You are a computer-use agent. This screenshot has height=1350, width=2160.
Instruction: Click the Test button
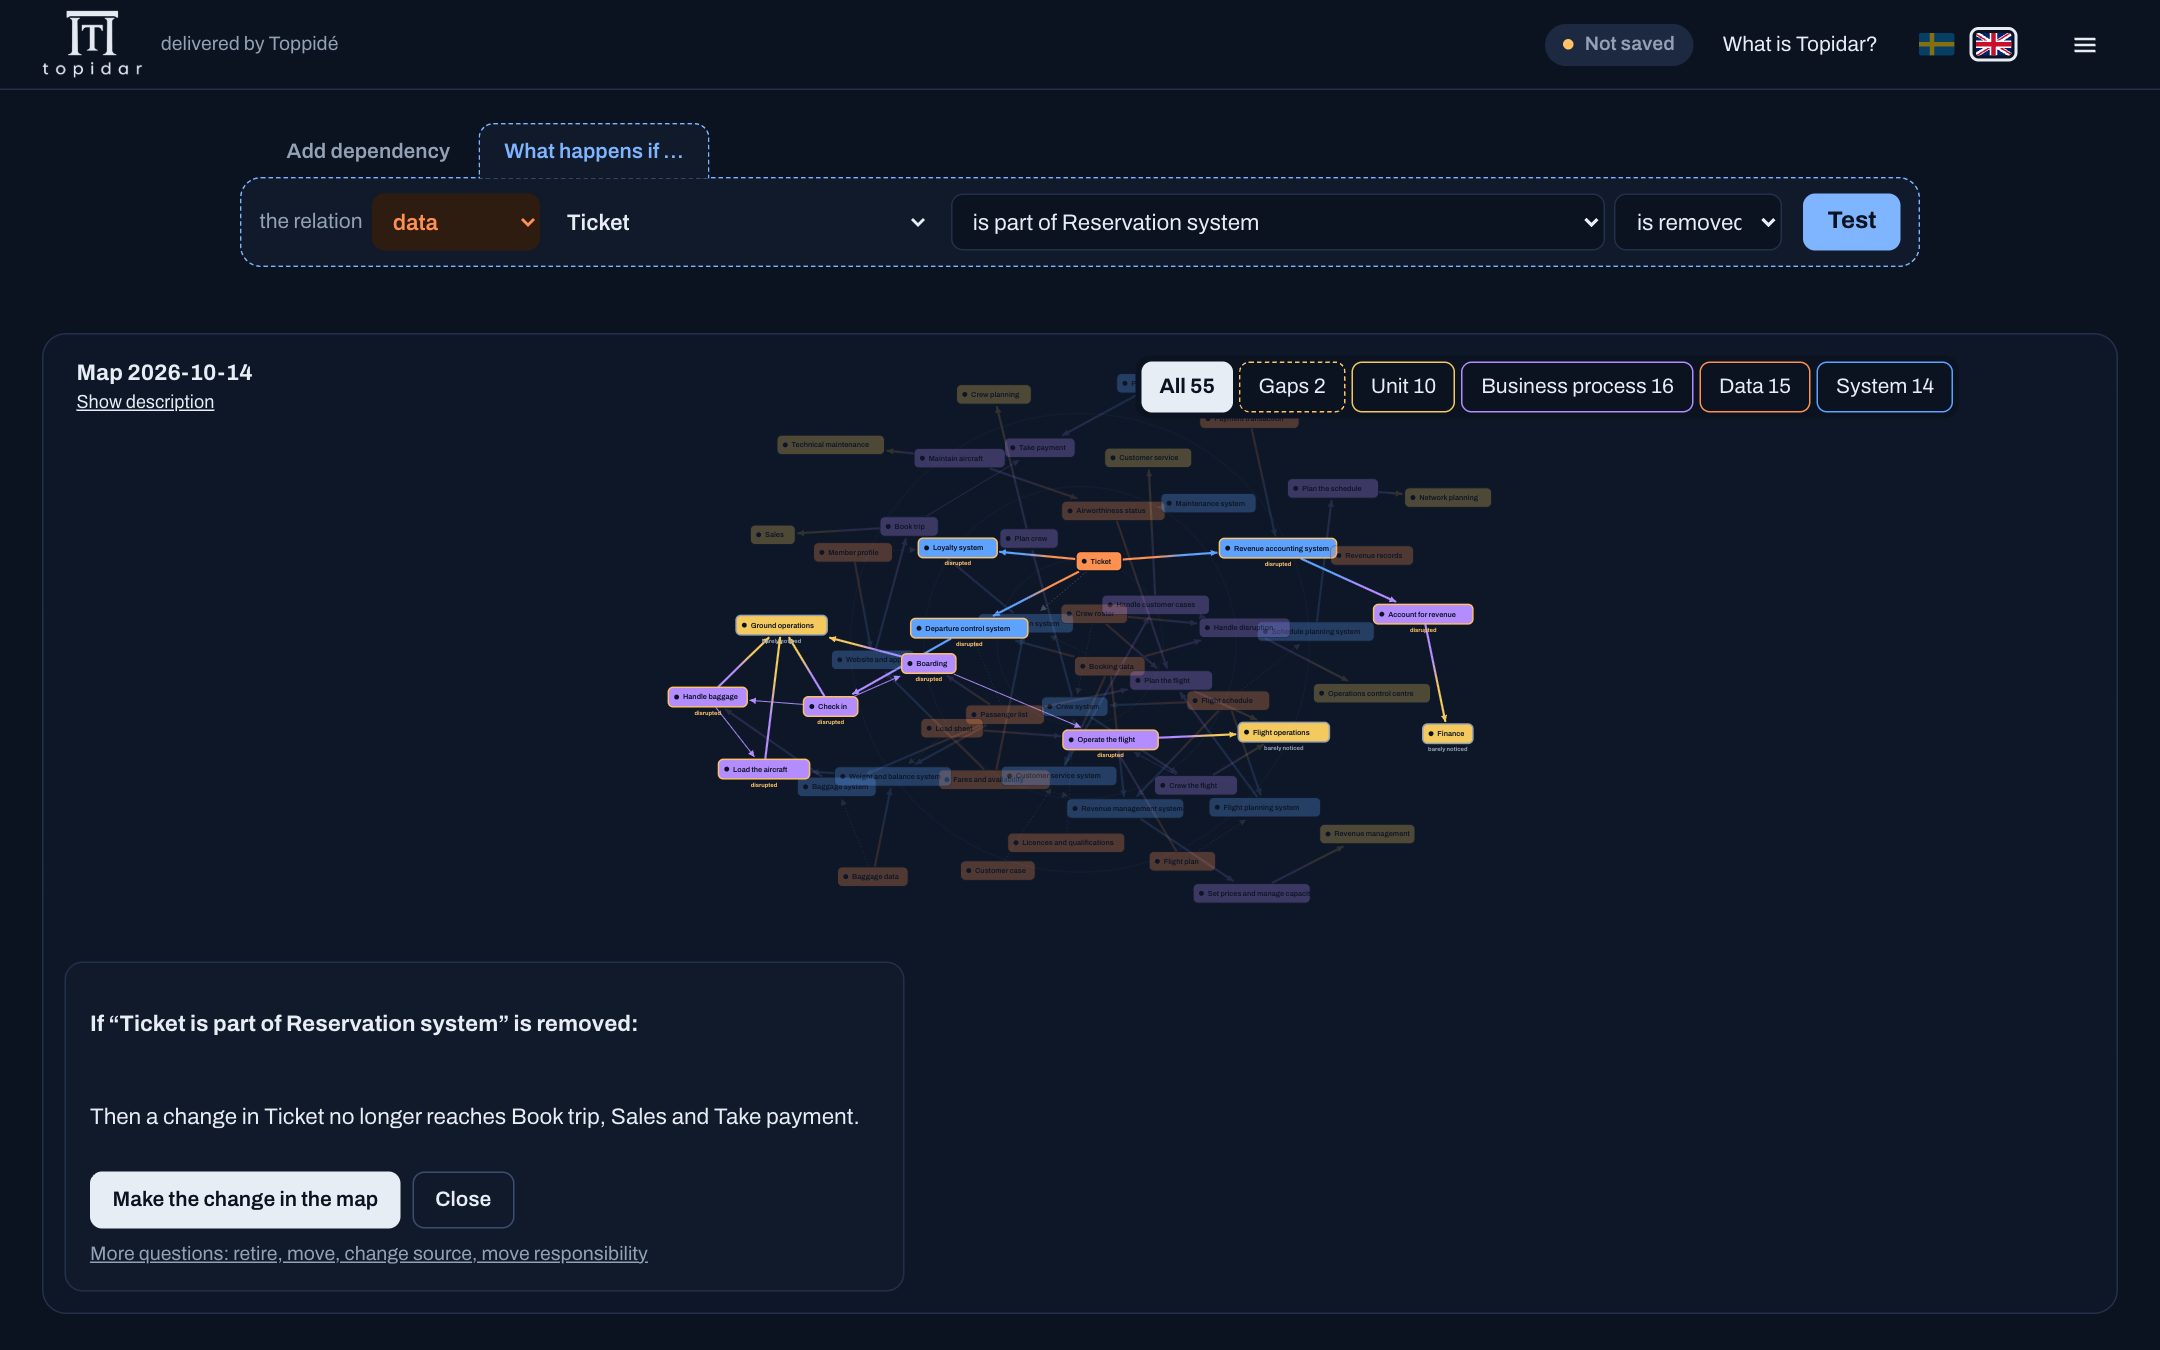(x=1851, y=221)
